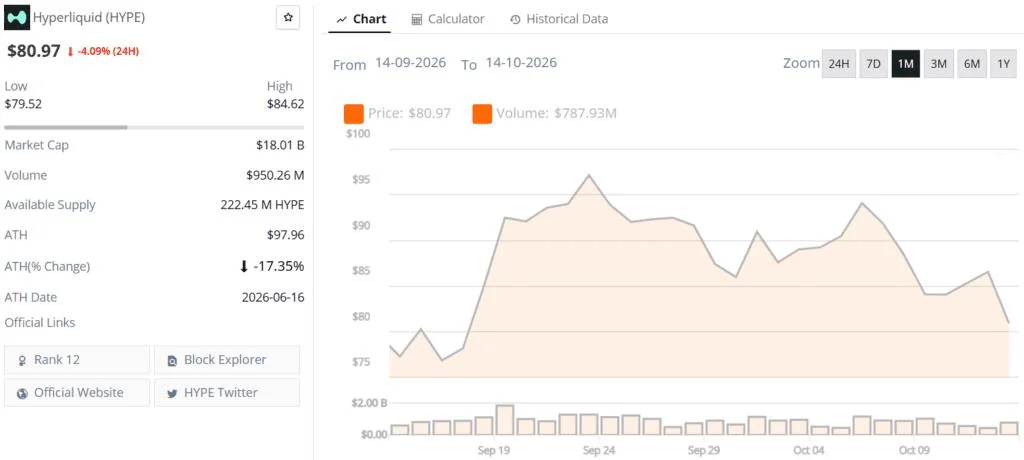Visit the Official Website link
The height and width of the screenshot is (460, 1024).
pyautogui.click(x=77, y=392)
